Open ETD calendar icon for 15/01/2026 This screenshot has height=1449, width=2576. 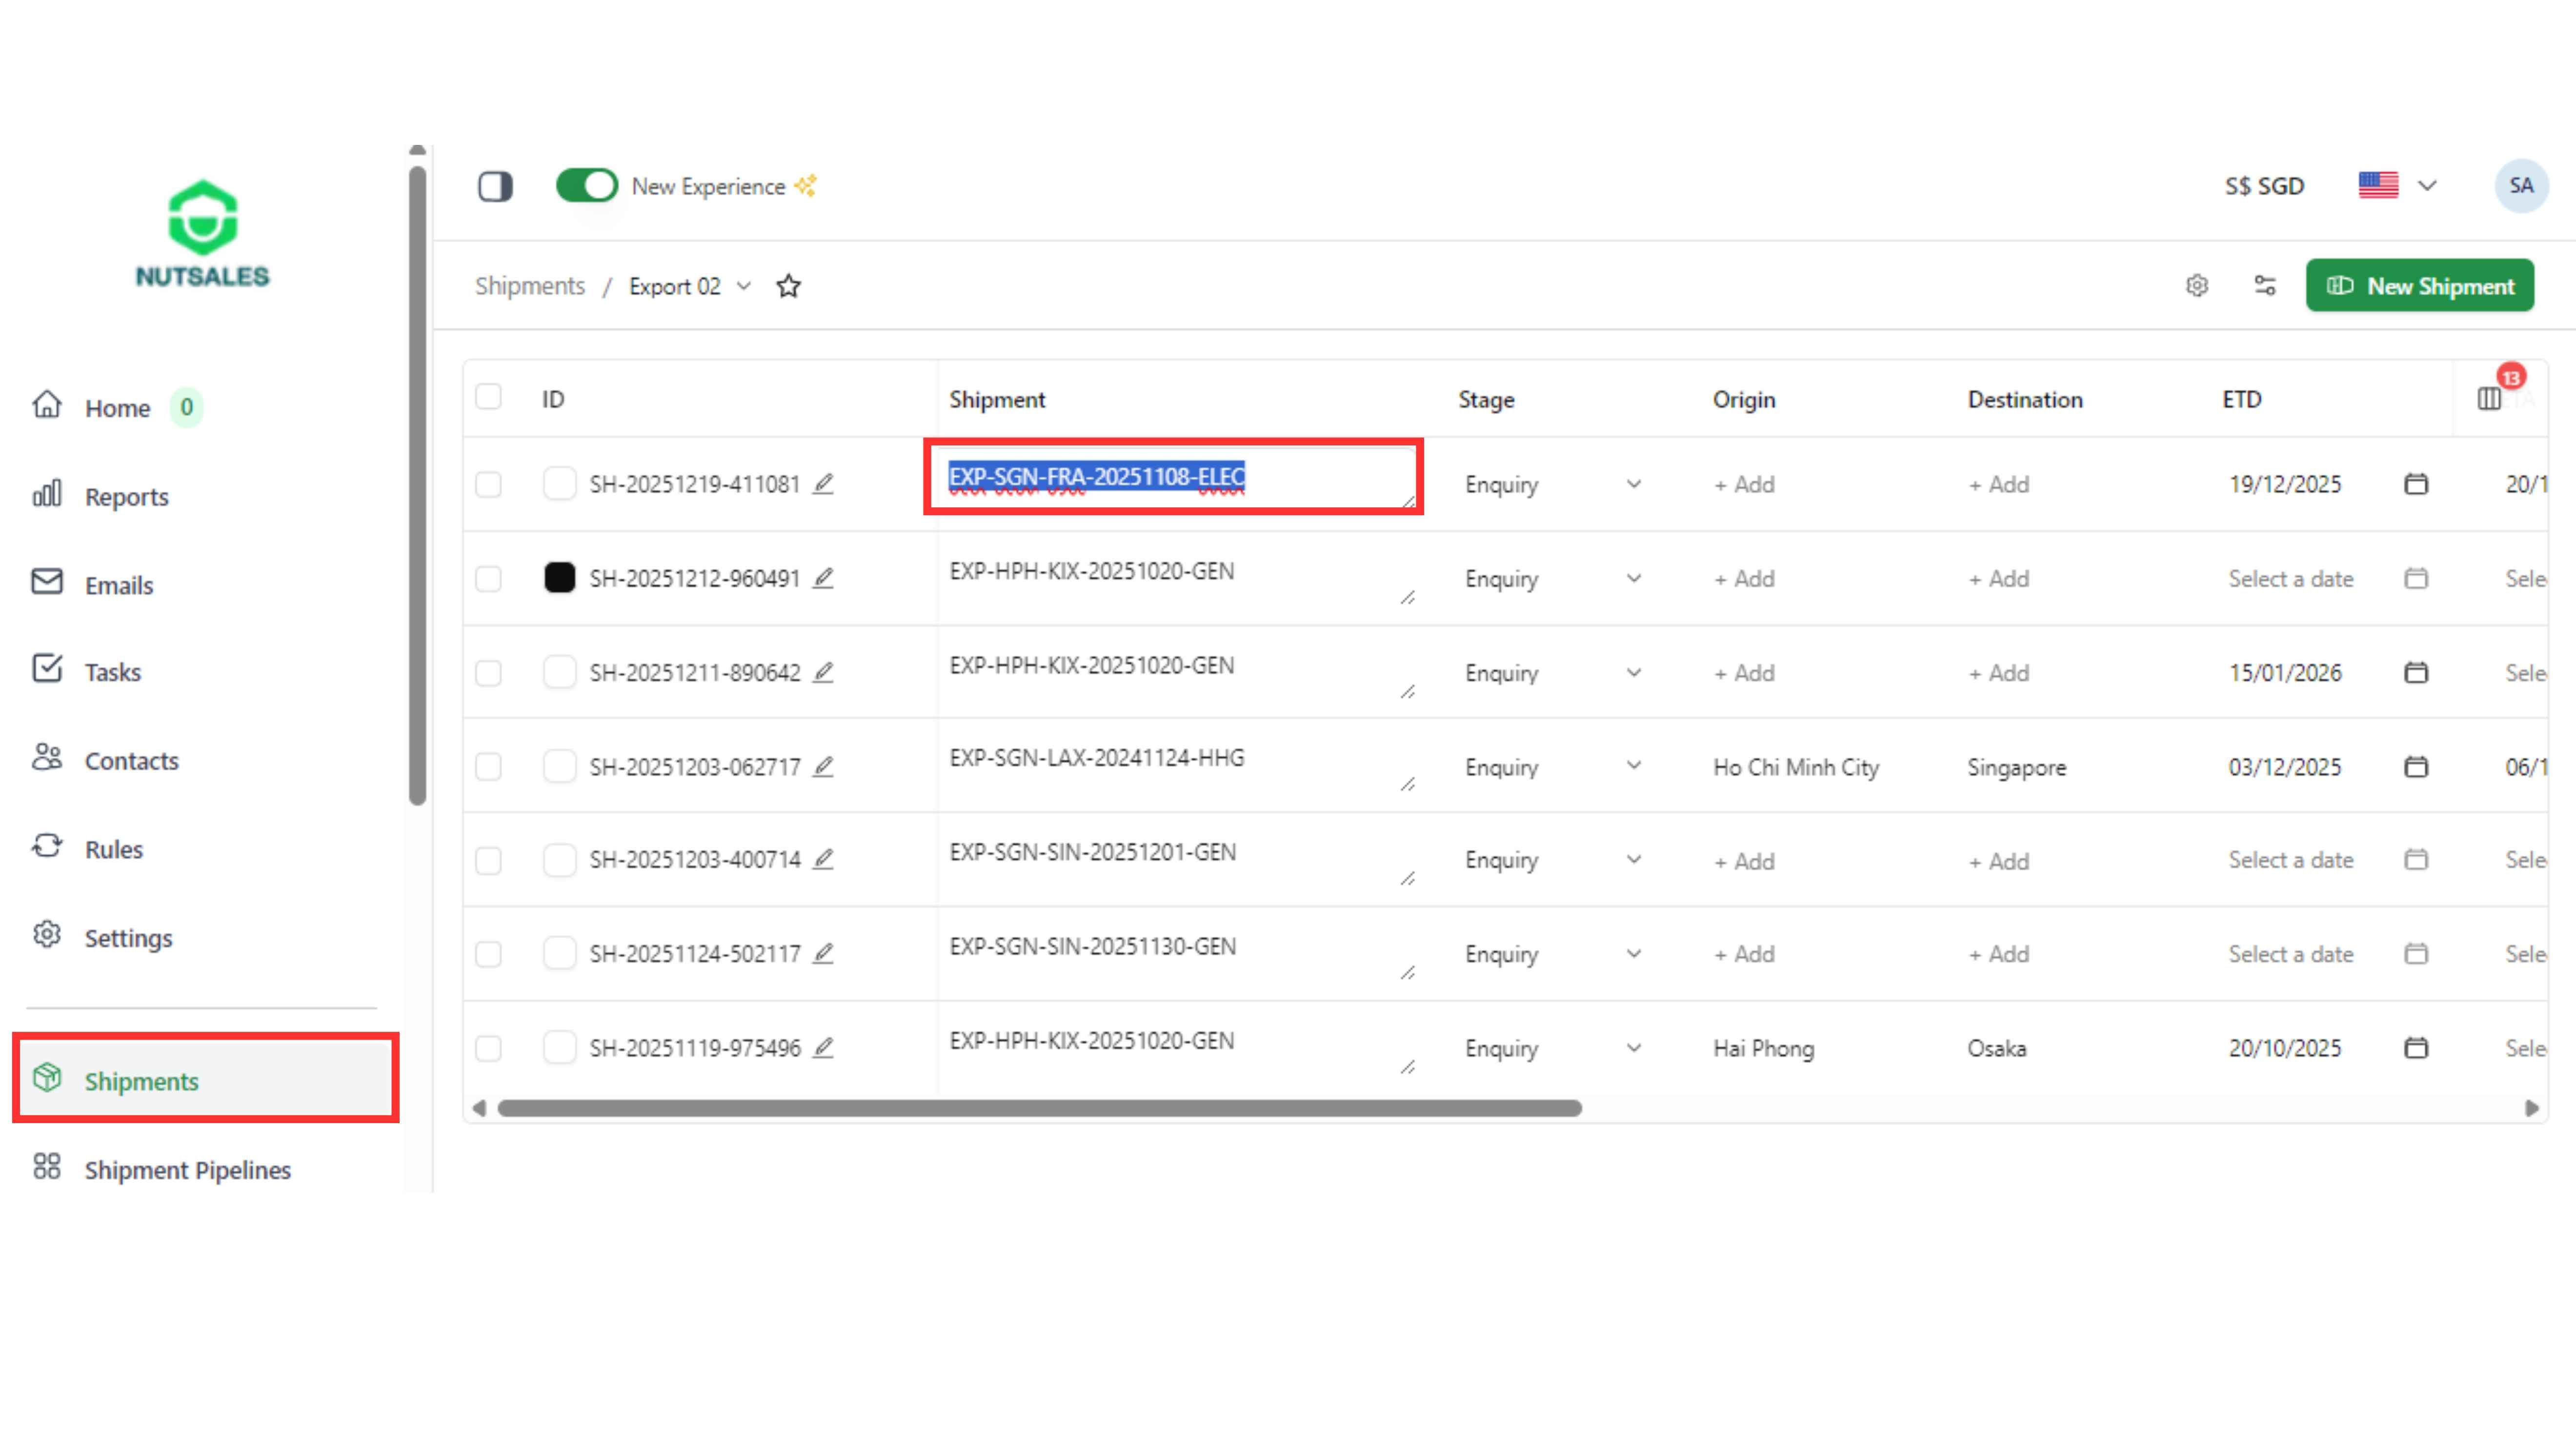2415,673
